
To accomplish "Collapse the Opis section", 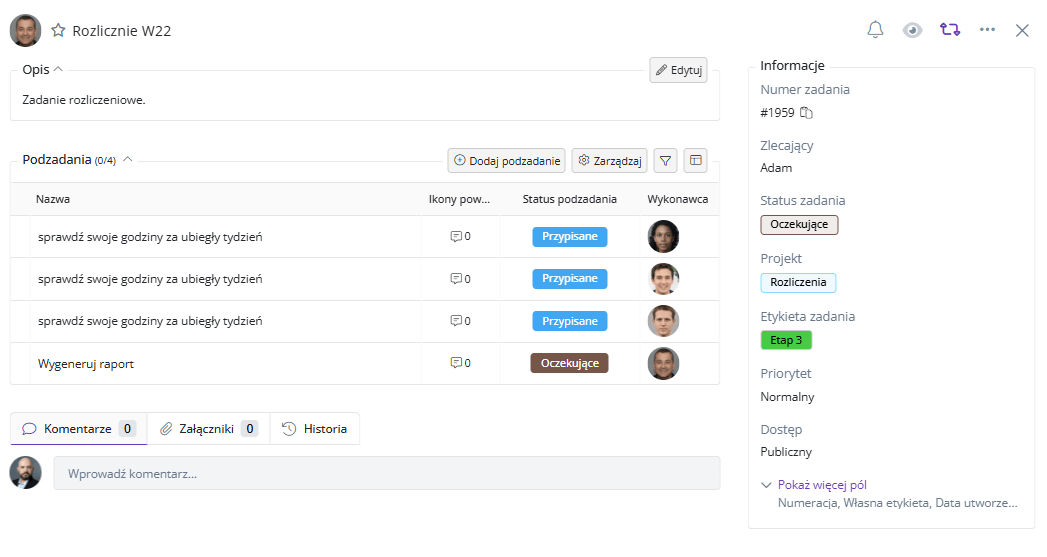I will click(58, 70).
